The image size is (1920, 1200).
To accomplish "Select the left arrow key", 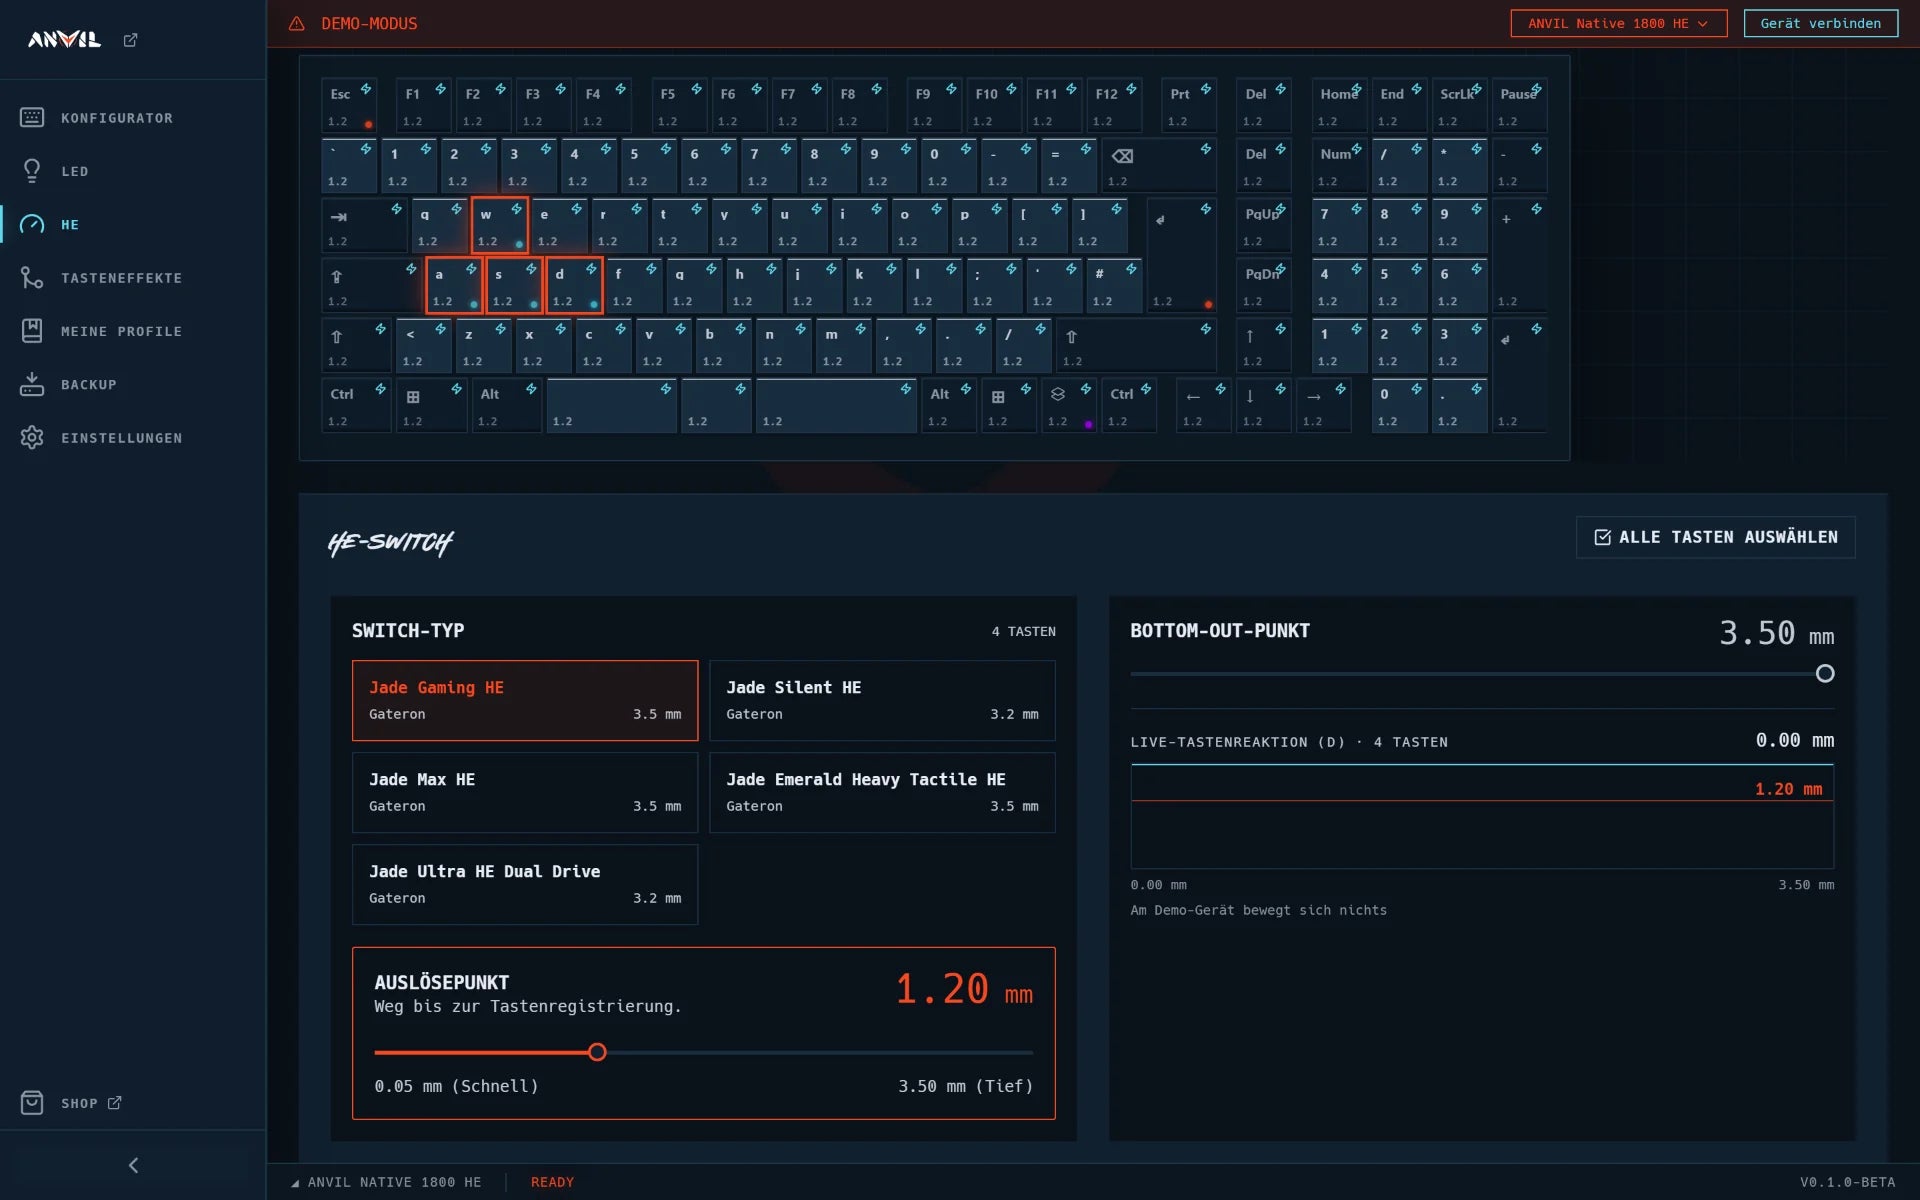I will click(x=1204, y=406).
